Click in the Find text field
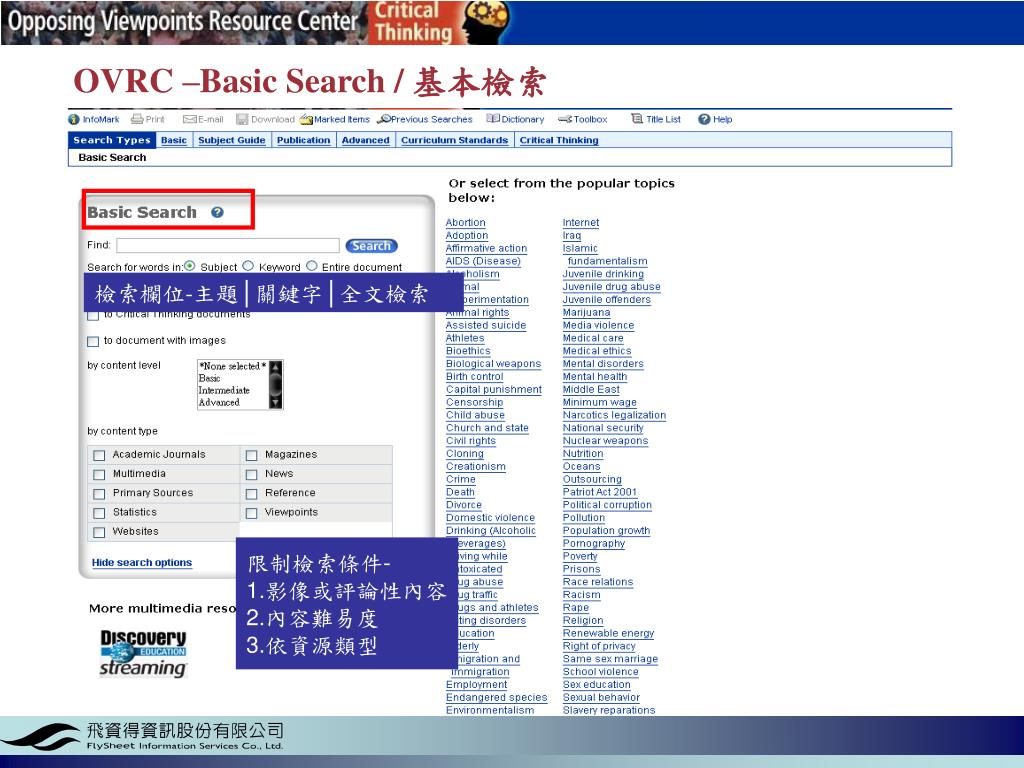This screenshot has width=1024, height=768. pyautogui.click(x=228, y=246)
